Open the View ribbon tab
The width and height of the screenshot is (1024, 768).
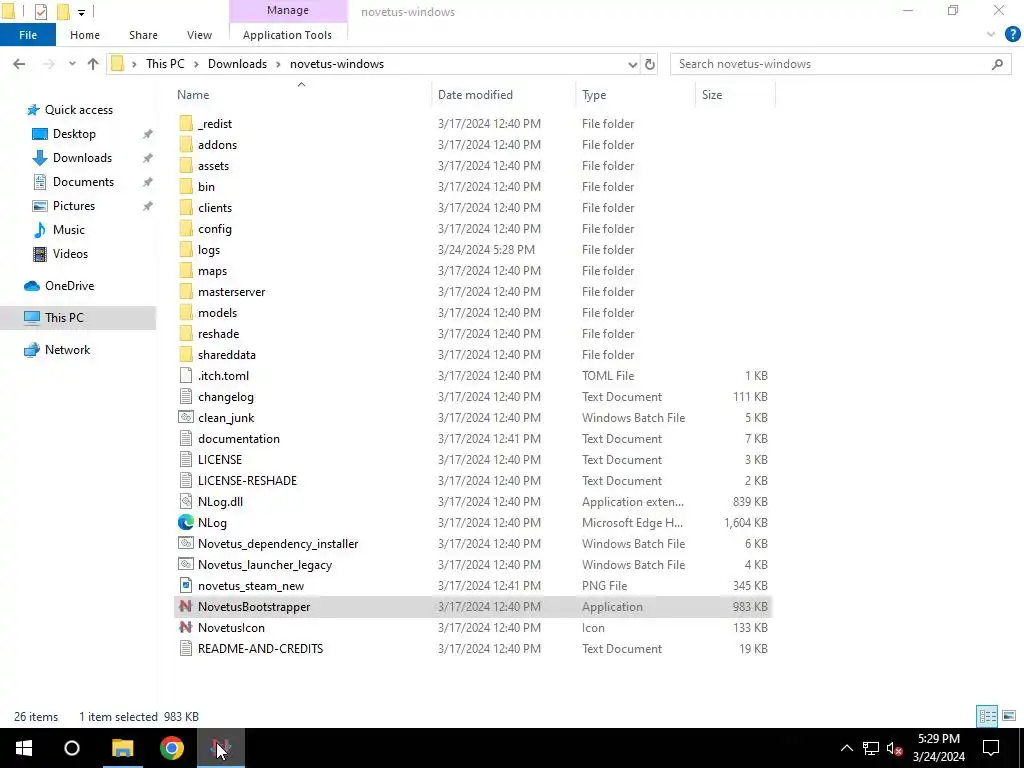pyautogui.click(x=199, y=35)
